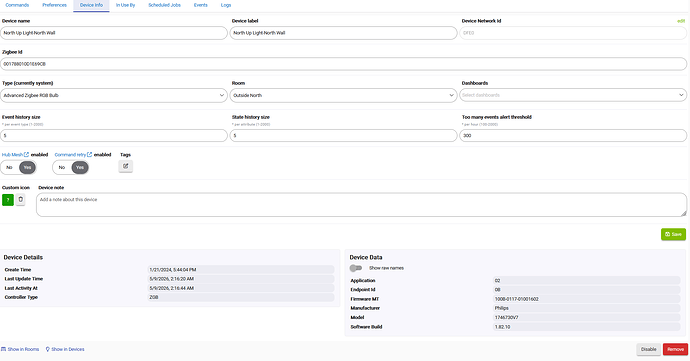Click the green custom icon button
This screenshot has height=361, width=690.
pyautogui.click(x=8, y=200)
